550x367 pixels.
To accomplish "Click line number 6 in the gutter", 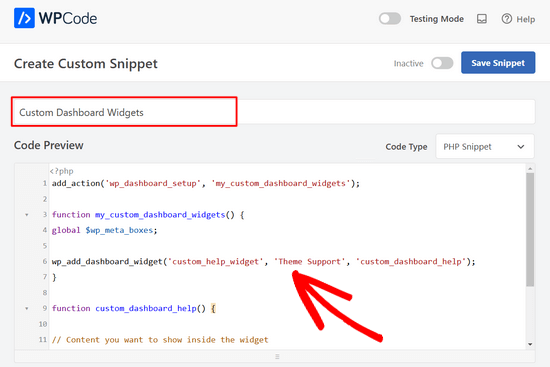I will (45, 261).
